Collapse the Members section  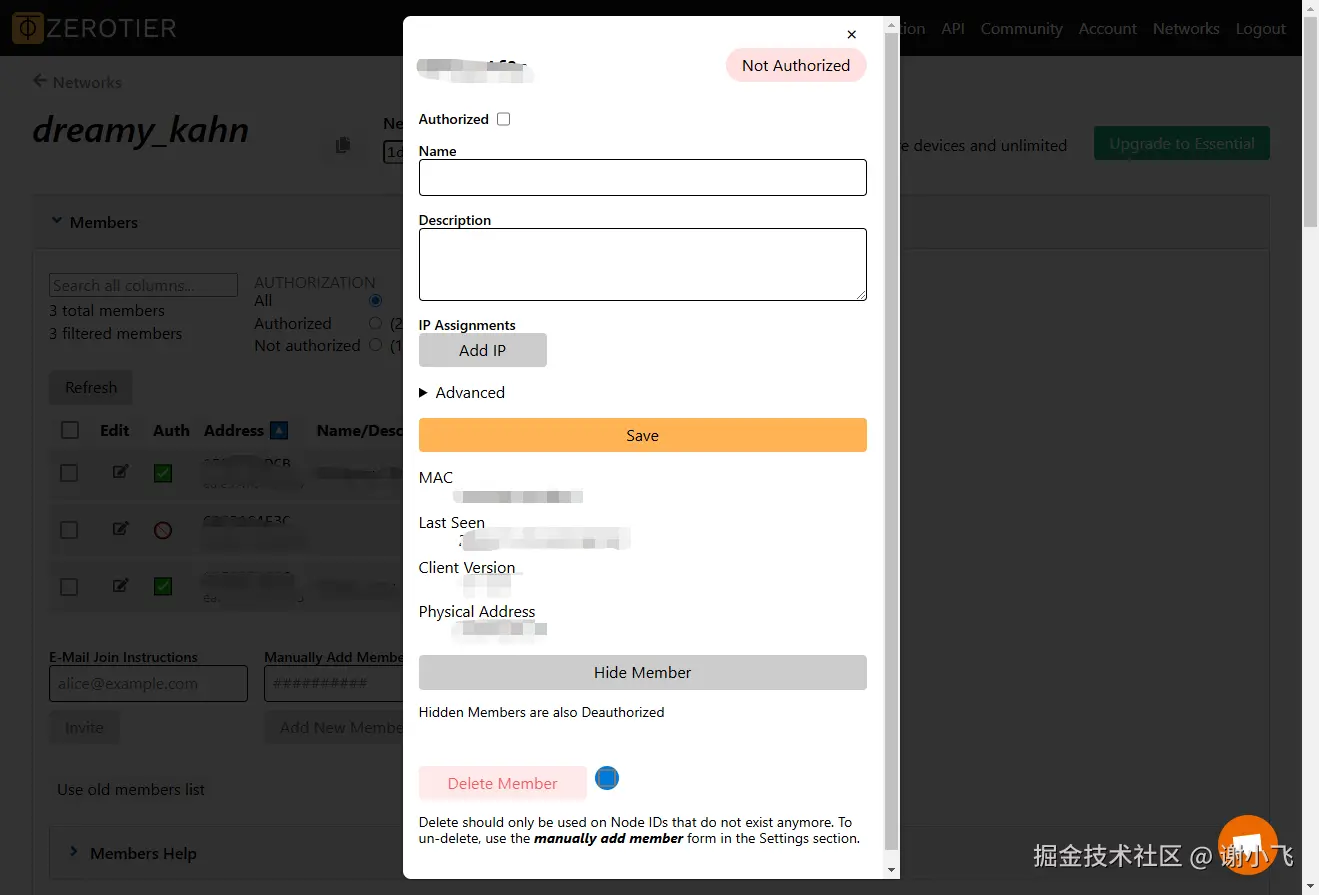pyautogui.click(x=57, y=222)
